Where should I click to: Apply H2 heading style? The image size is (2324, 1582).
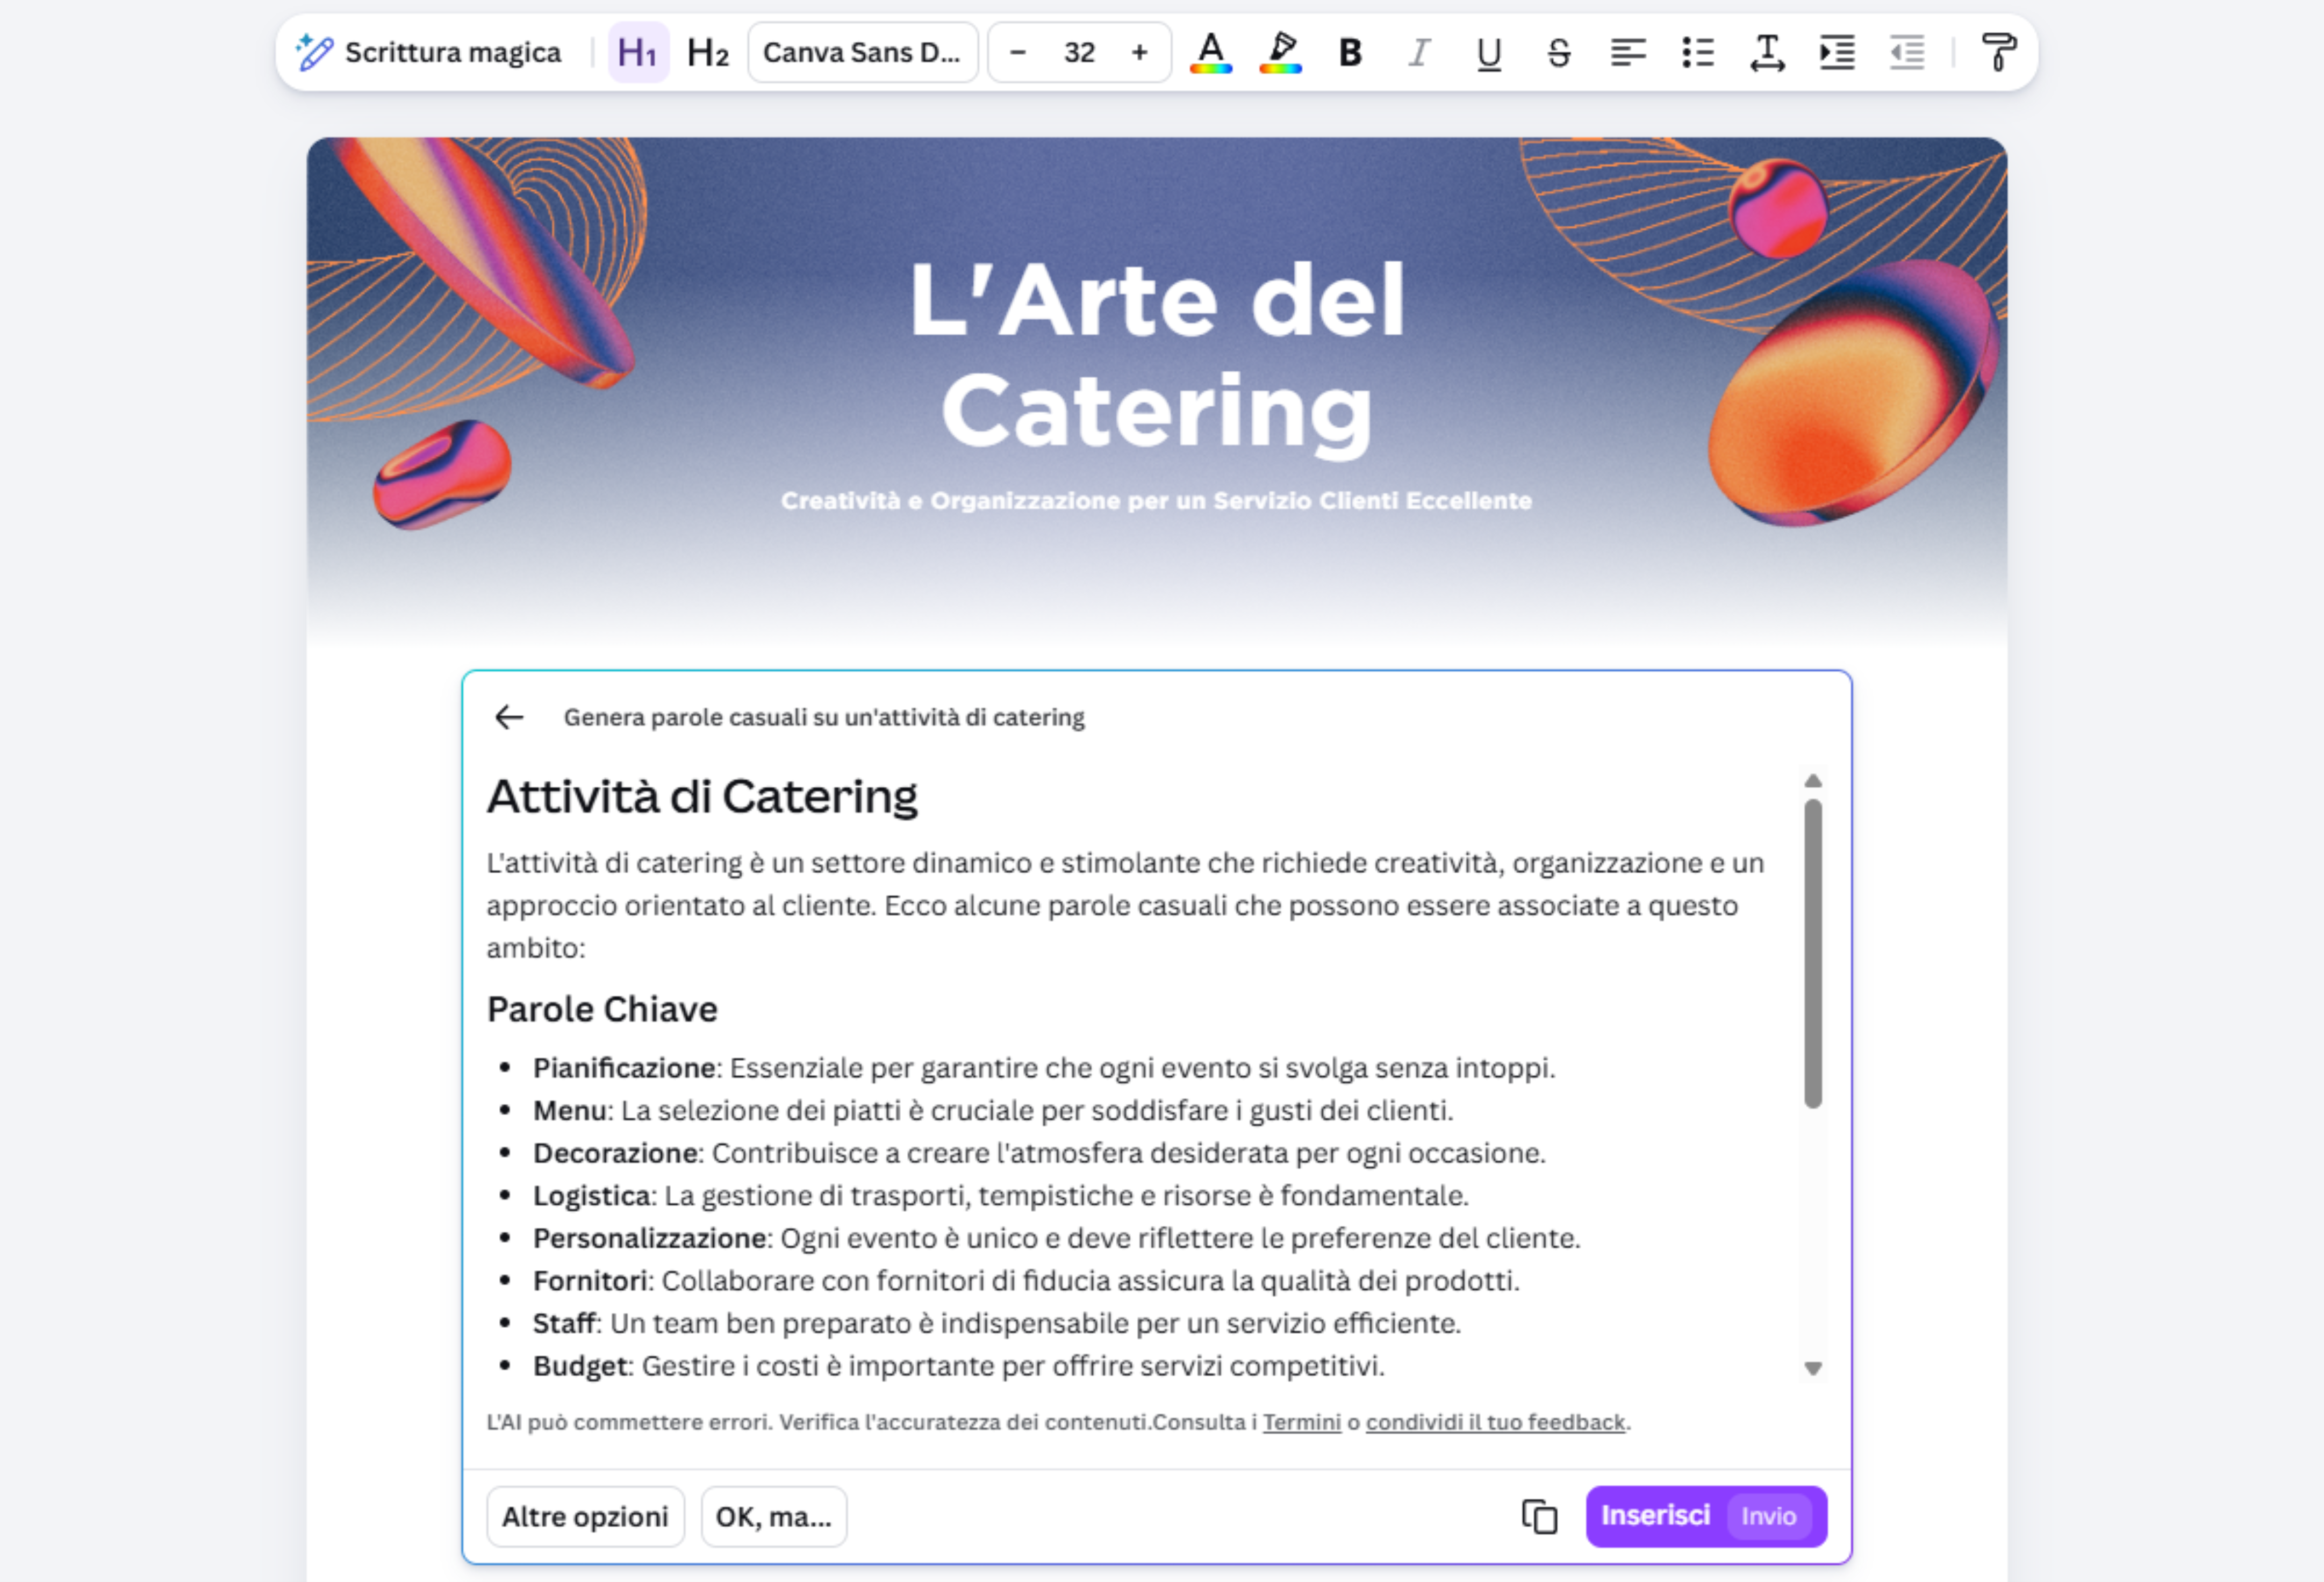(707, 52)
